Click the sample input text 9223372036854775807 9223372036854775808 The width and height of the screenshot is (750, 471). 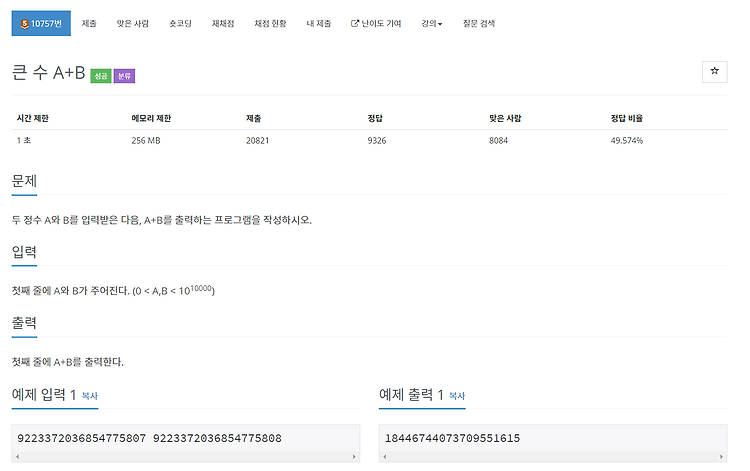(x=149, y=438)
